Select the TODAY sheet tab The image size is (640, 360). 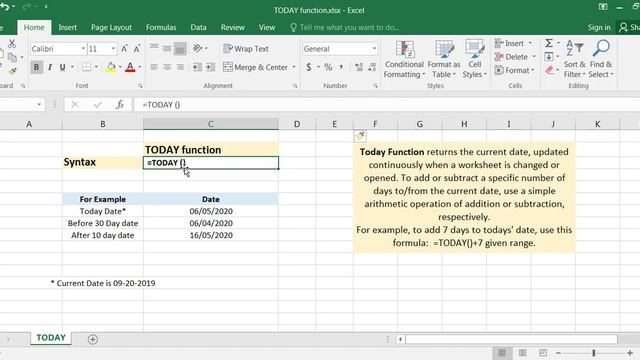(x=51, y=338)
